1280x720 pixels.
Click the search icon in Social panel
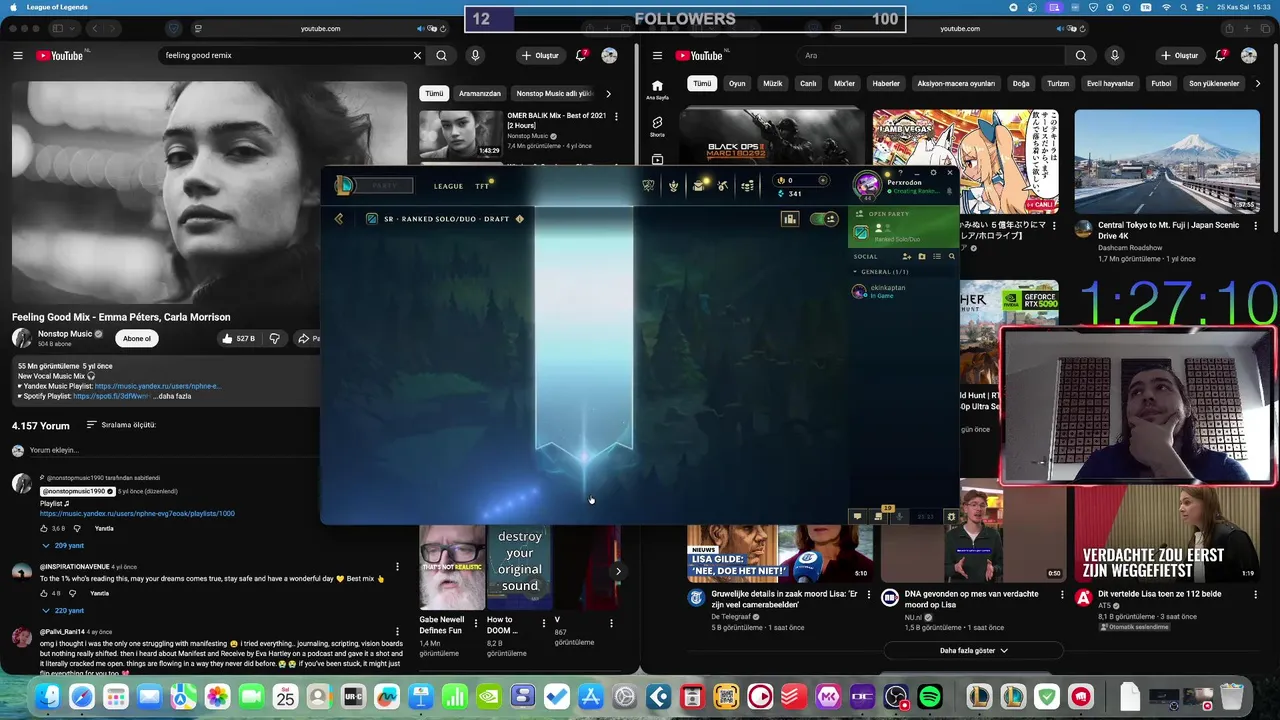pos(951,257)
